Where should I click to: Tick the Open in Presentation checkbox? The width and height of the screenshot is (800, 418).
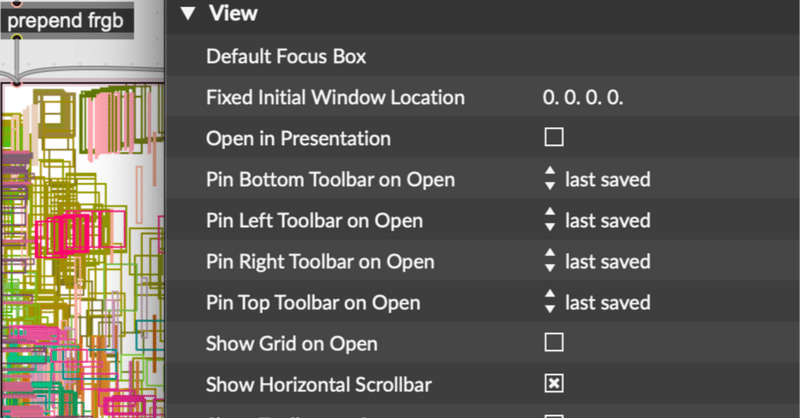tap(554, 138)
